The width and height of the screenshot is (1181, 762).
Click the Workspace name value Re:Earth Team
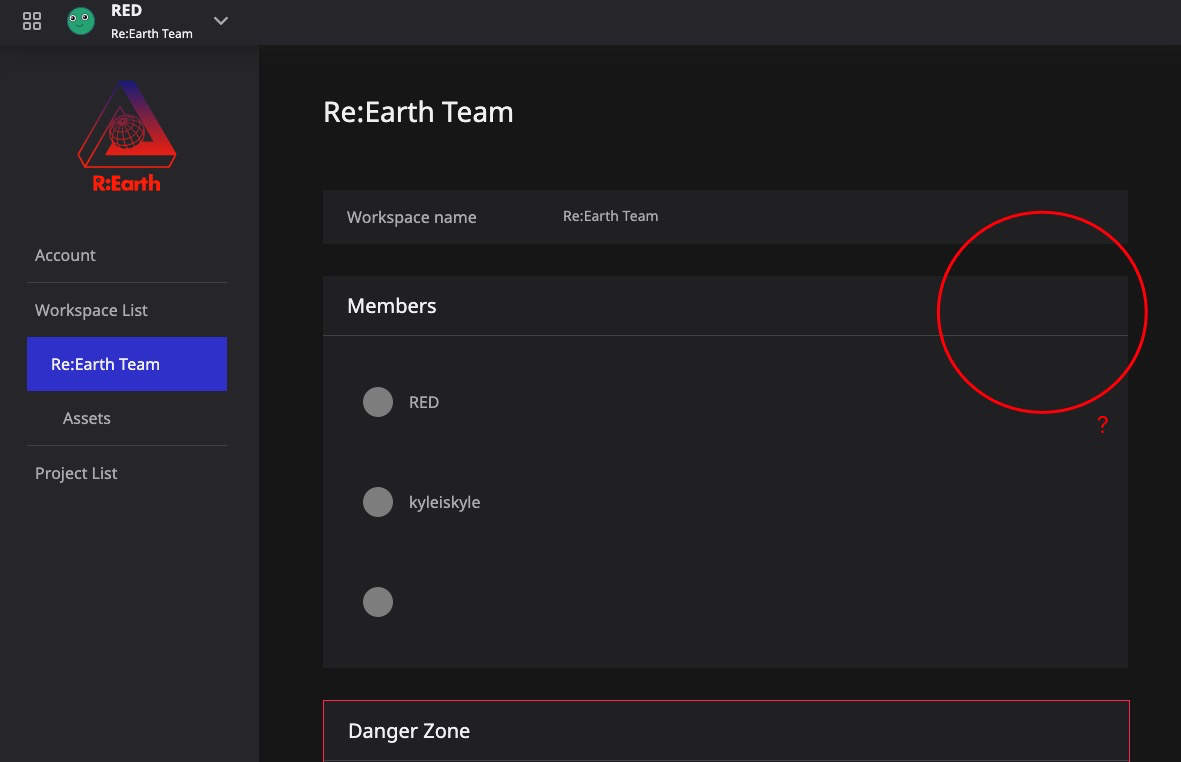610,216
